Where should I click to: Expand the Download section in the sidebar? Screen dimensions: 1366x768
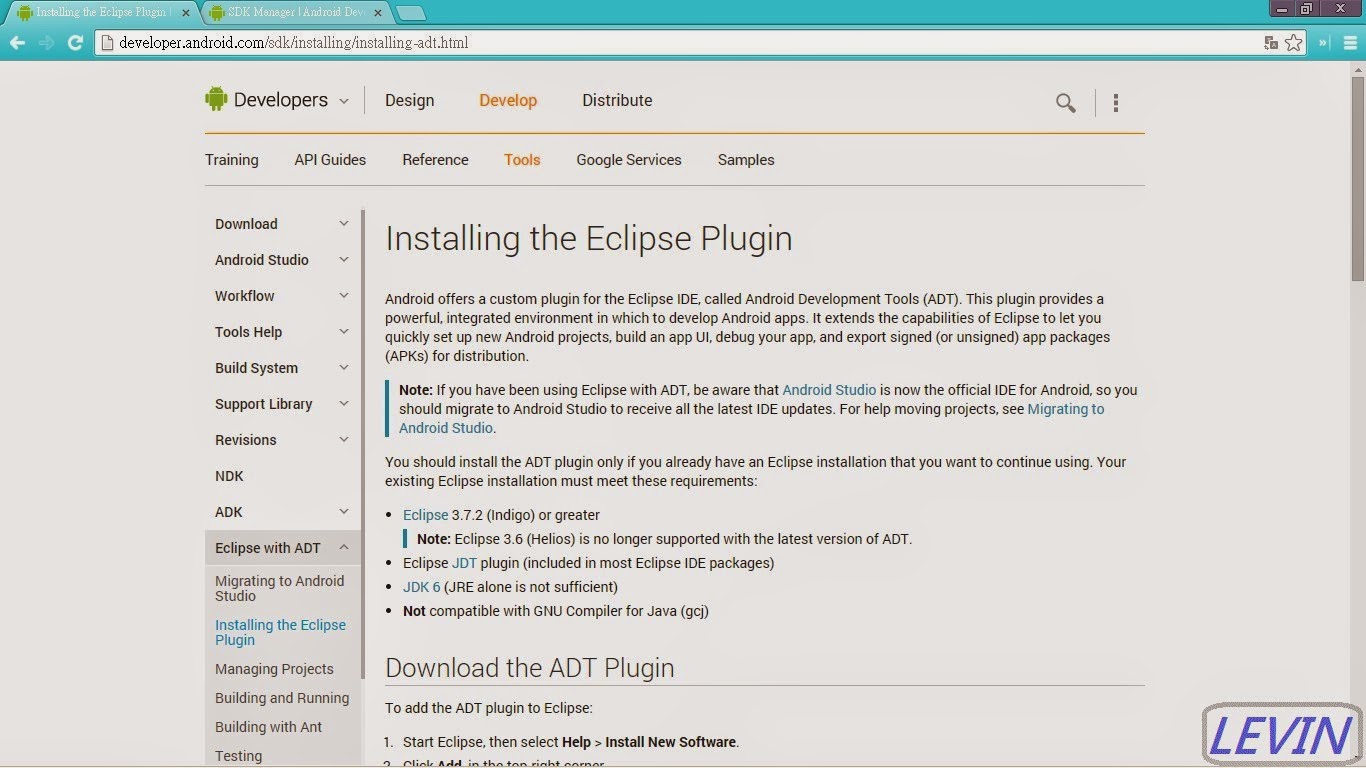pyautogui.click(x=344, y=224)
